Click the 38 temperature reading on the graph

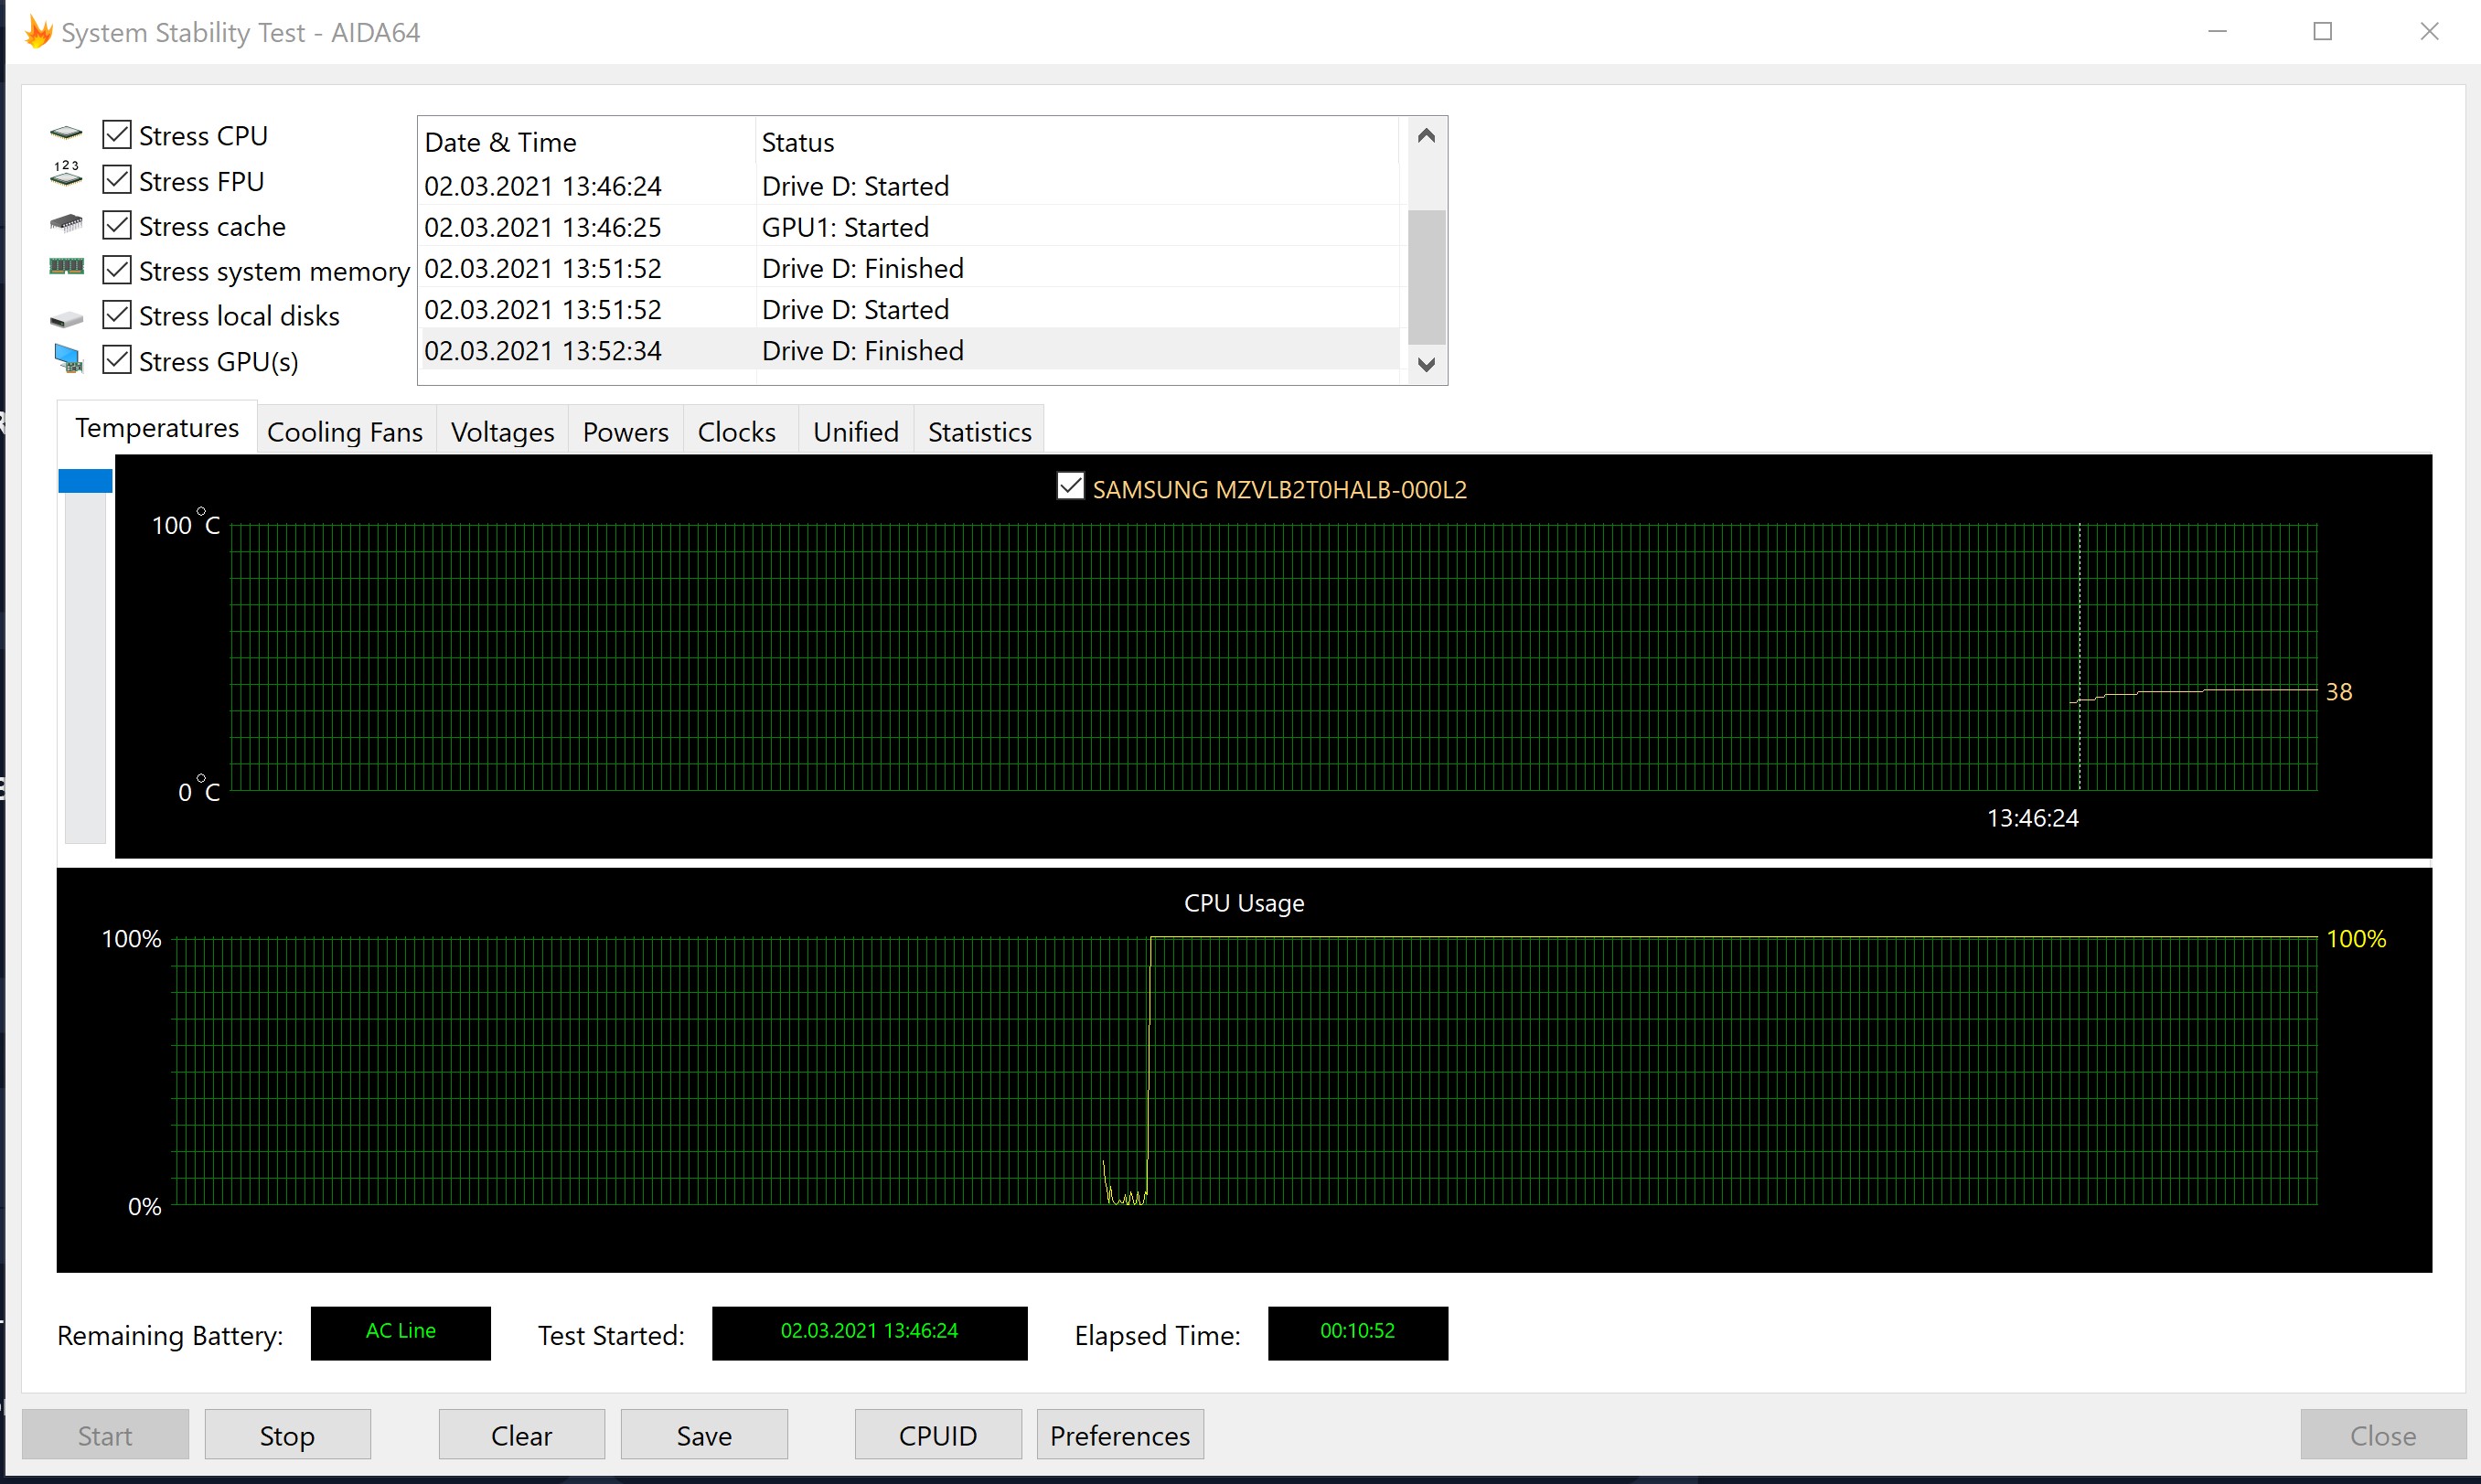[x=2339, y=692]
